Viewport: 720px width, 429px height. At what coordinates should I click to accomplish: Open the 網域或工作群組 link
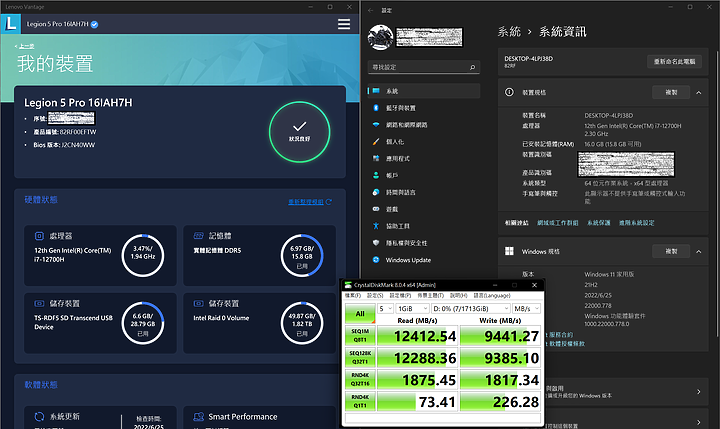557,223
